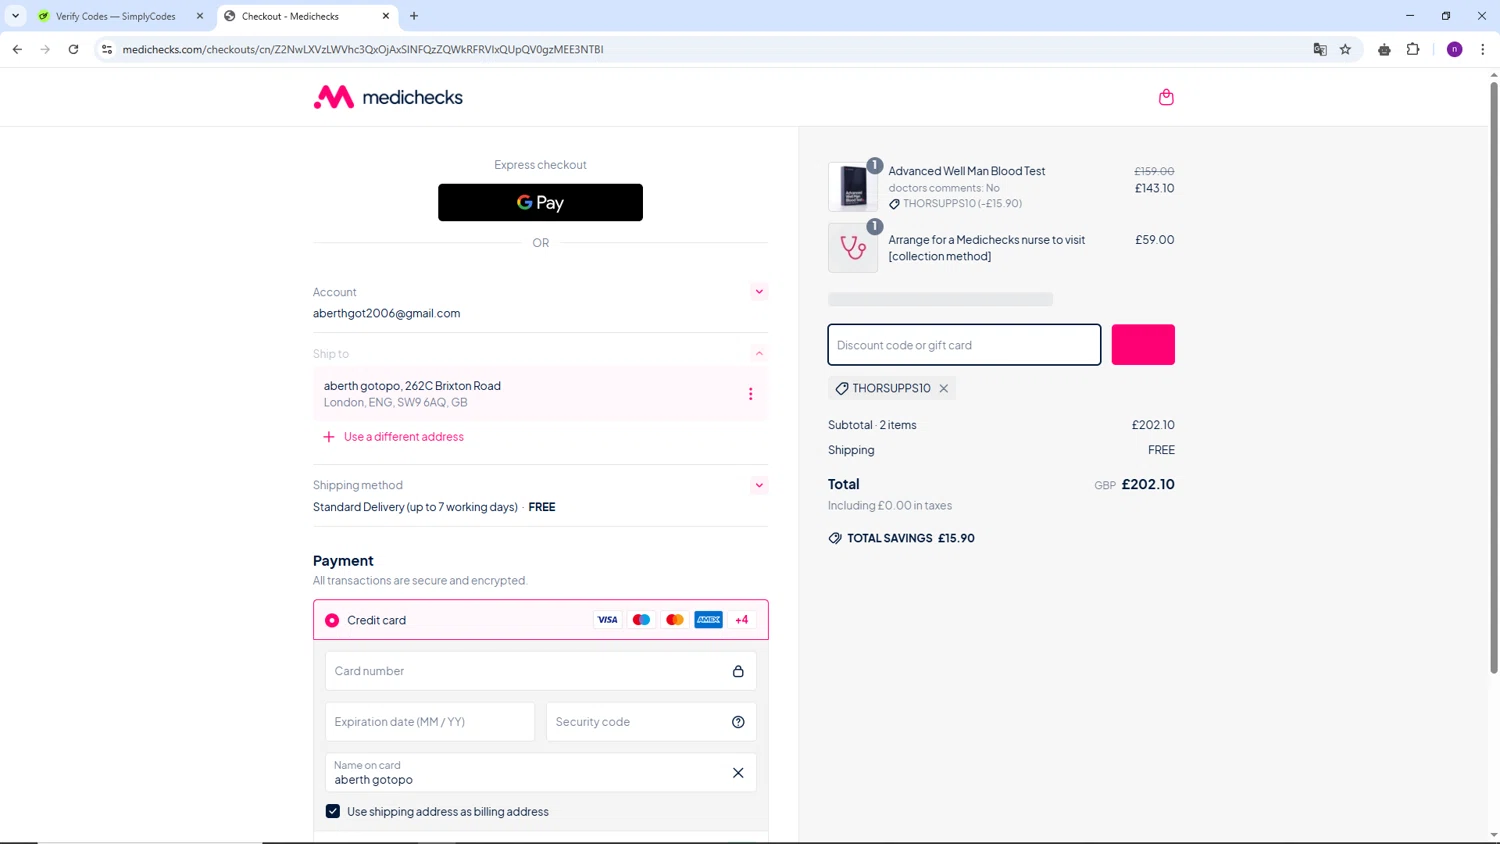Open the Chrome three-dot menu
This screenshot has width=1500, height=844.
1483,49
